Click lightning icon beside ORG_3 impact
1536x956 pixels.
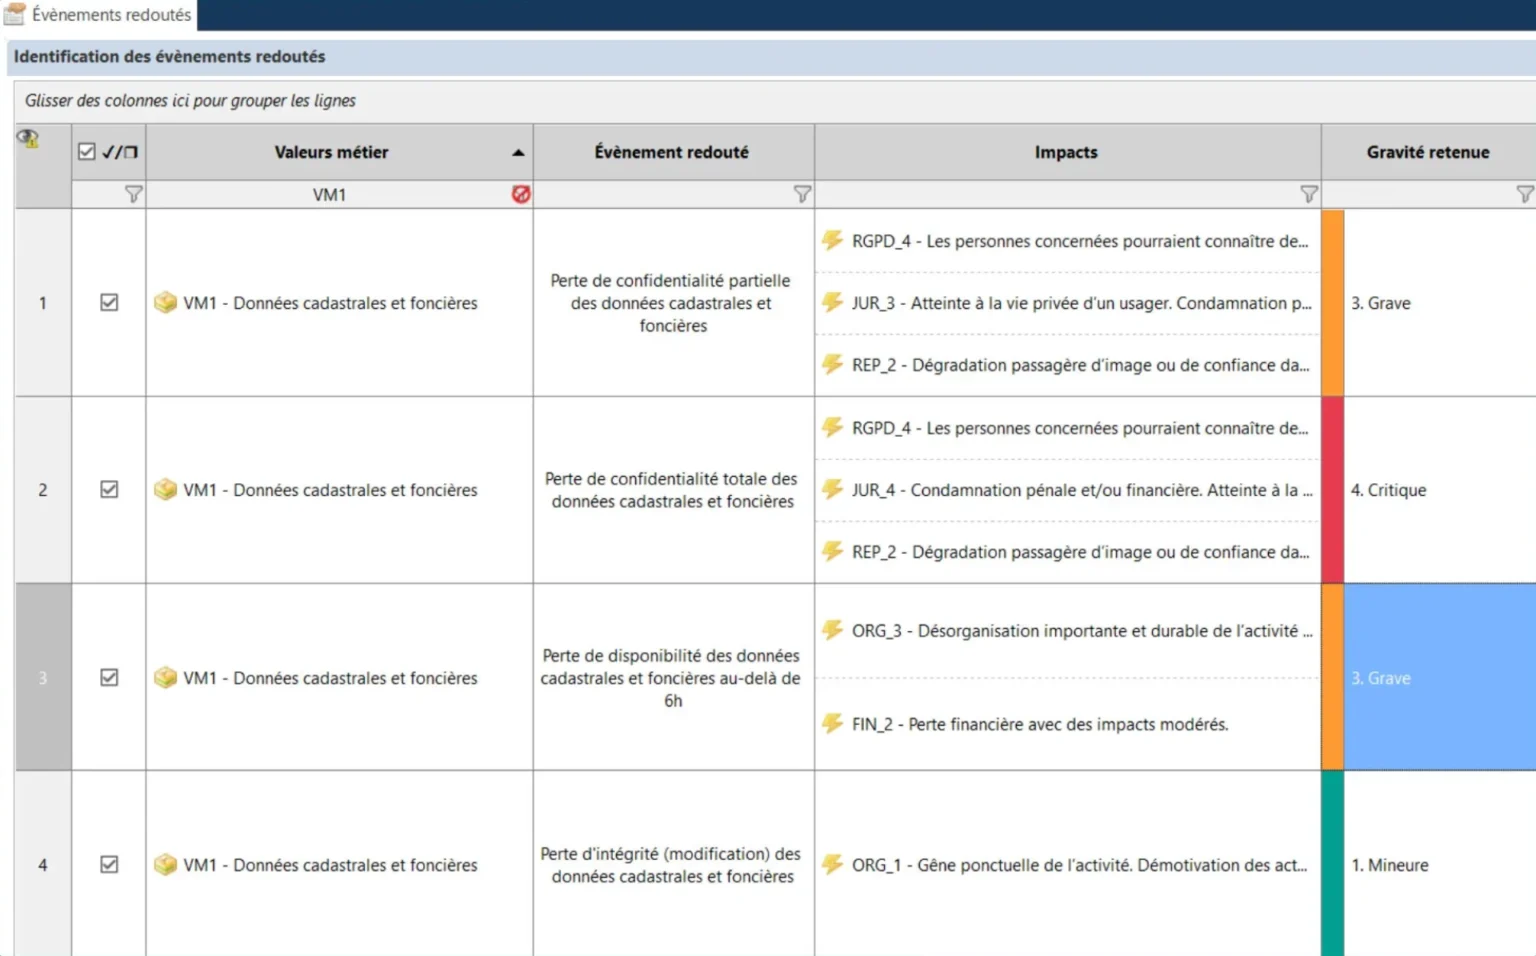tap(832, 629)
